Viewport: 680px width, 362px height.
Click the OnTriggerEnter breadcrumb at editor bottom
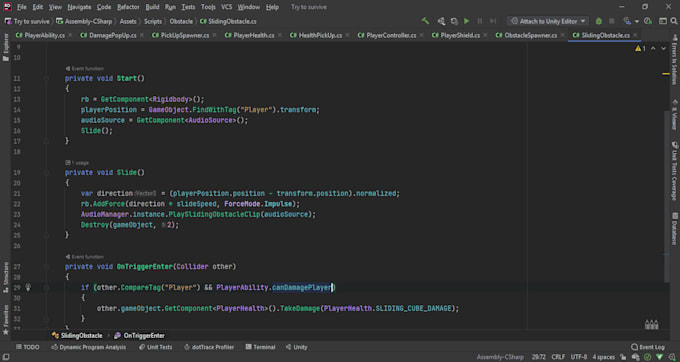140,336
